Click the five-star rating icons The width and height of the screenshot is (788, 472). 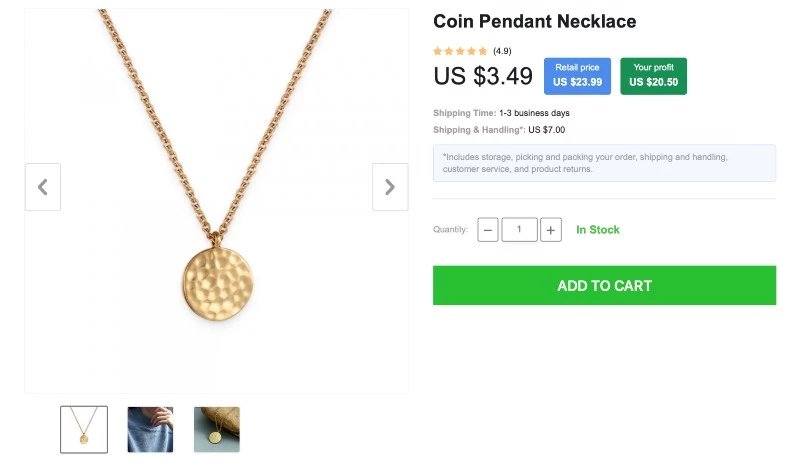460,51
